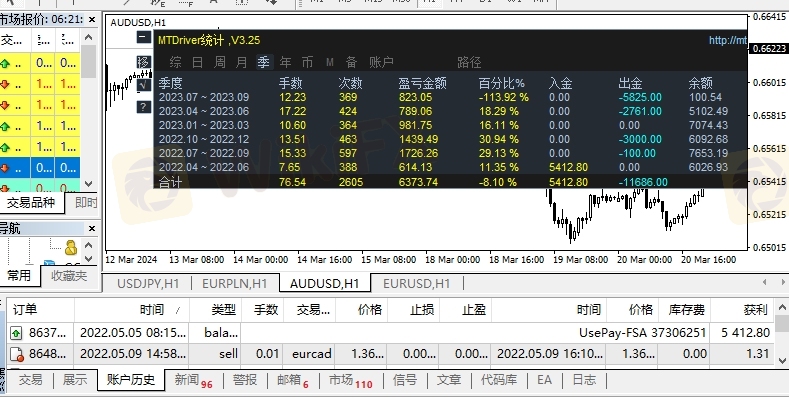Sort orders by 时间 column header
The height and width of the screenshot is (398, 789).
pos(151,310)
